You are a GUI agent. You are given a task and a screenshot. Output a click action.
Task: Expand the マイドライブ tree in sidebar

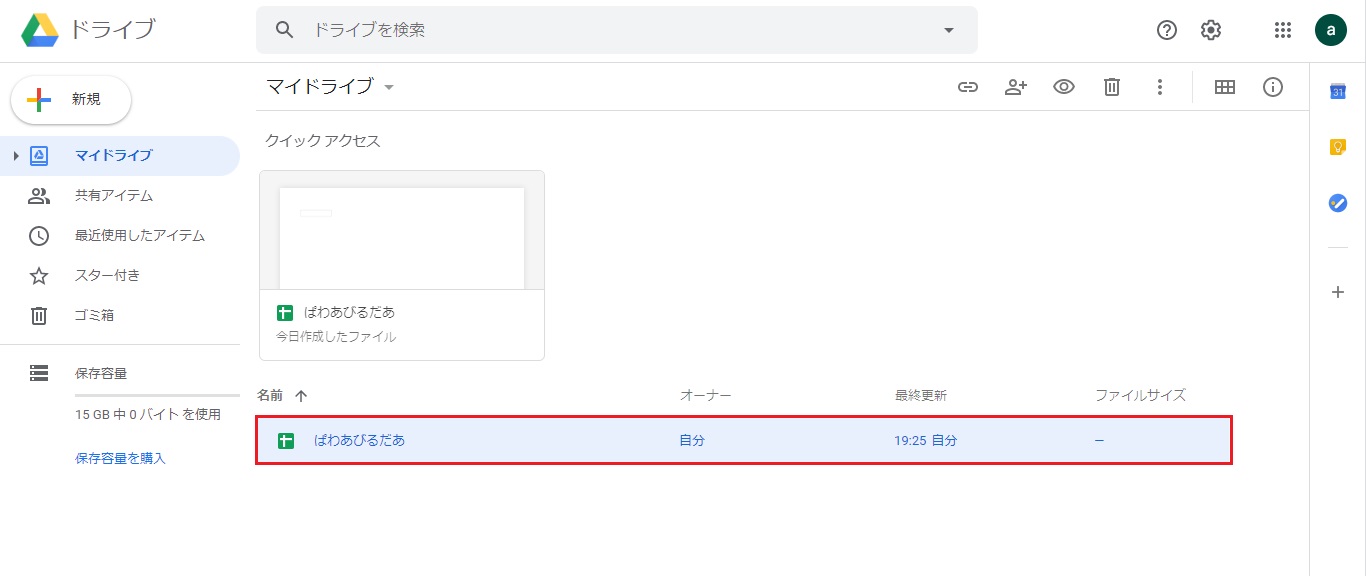pyautogui.click(x=16, y=156)
